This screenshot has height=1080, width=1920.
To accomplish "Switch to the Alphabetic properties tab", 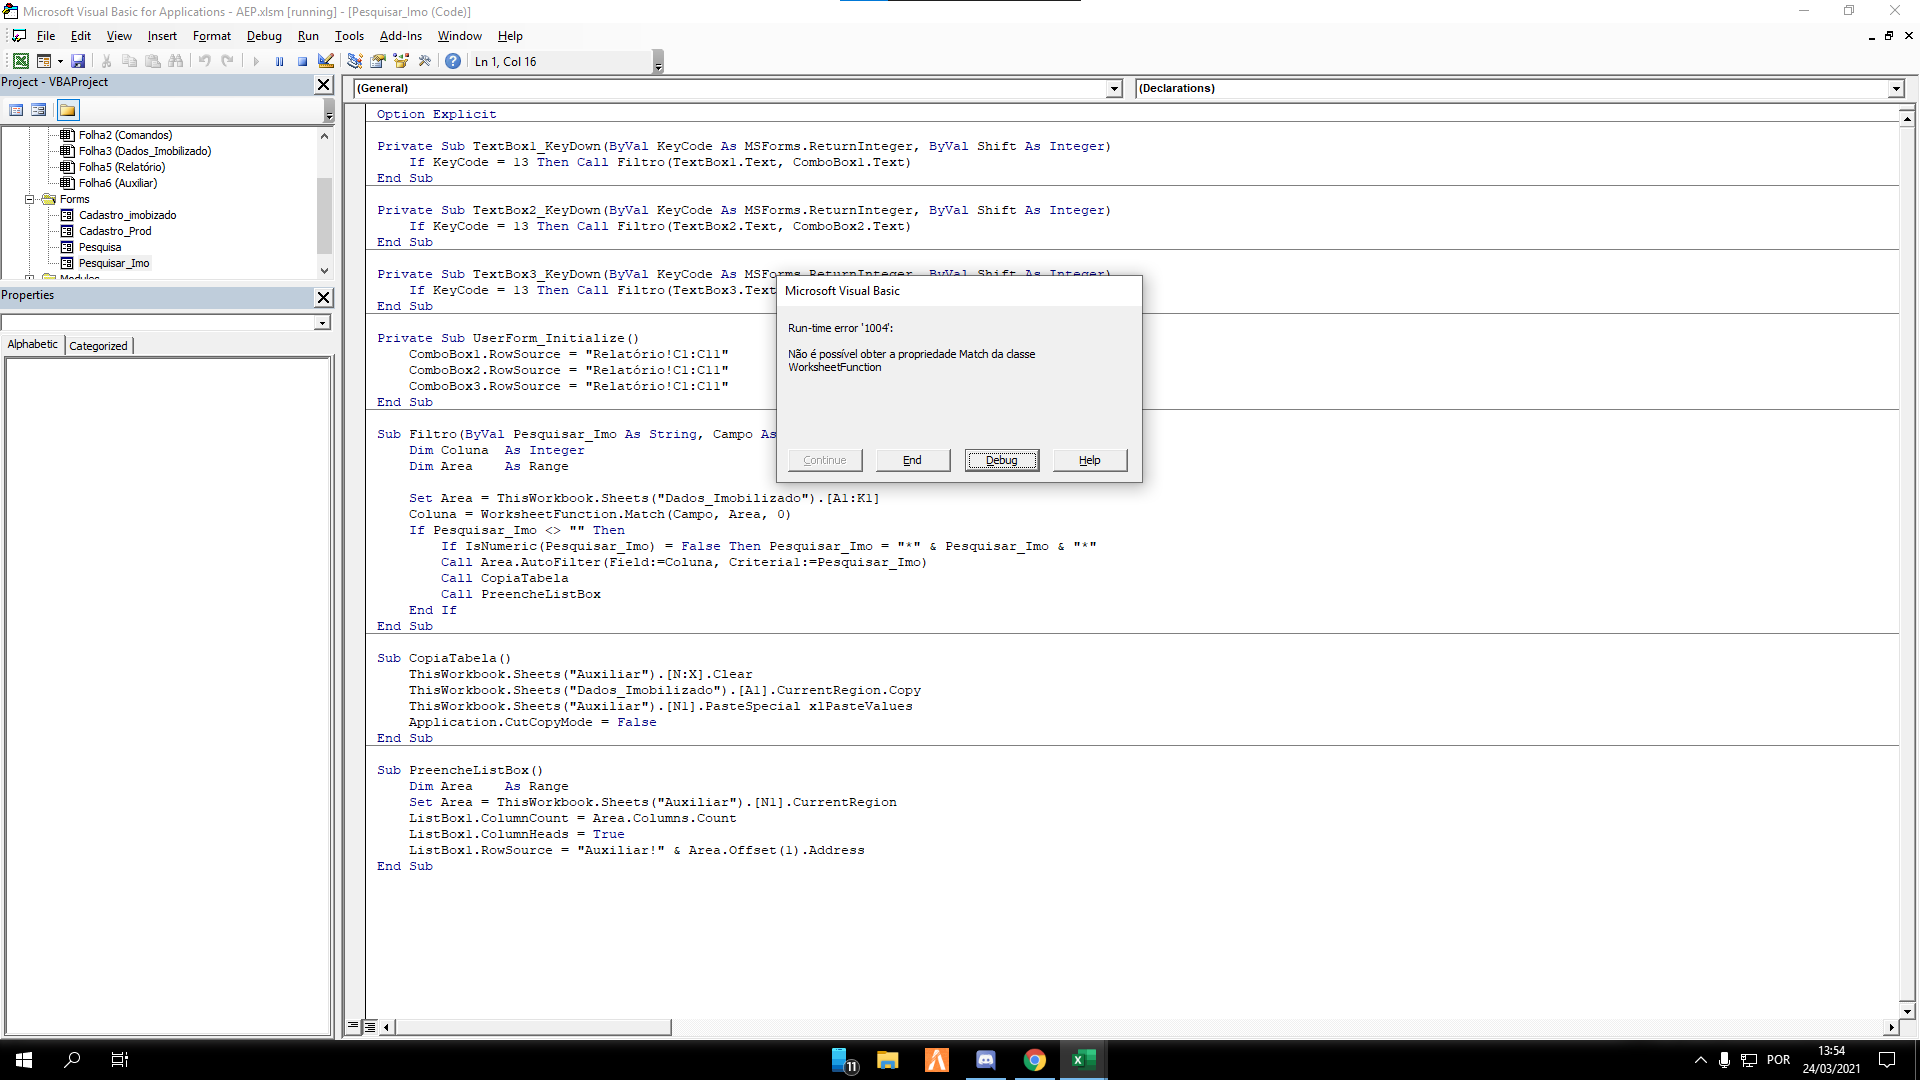I will click(x=33, y=344).
